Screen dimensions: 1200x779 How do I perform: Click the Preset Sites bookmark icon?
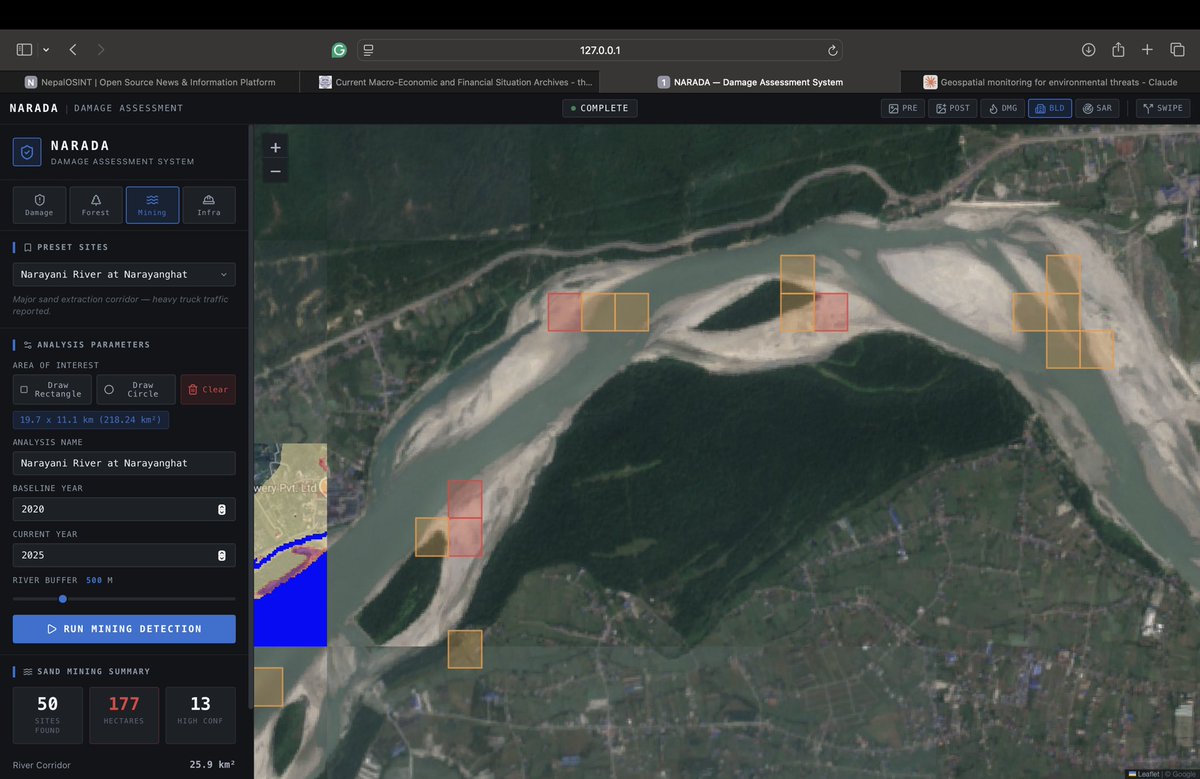point(28,247)
